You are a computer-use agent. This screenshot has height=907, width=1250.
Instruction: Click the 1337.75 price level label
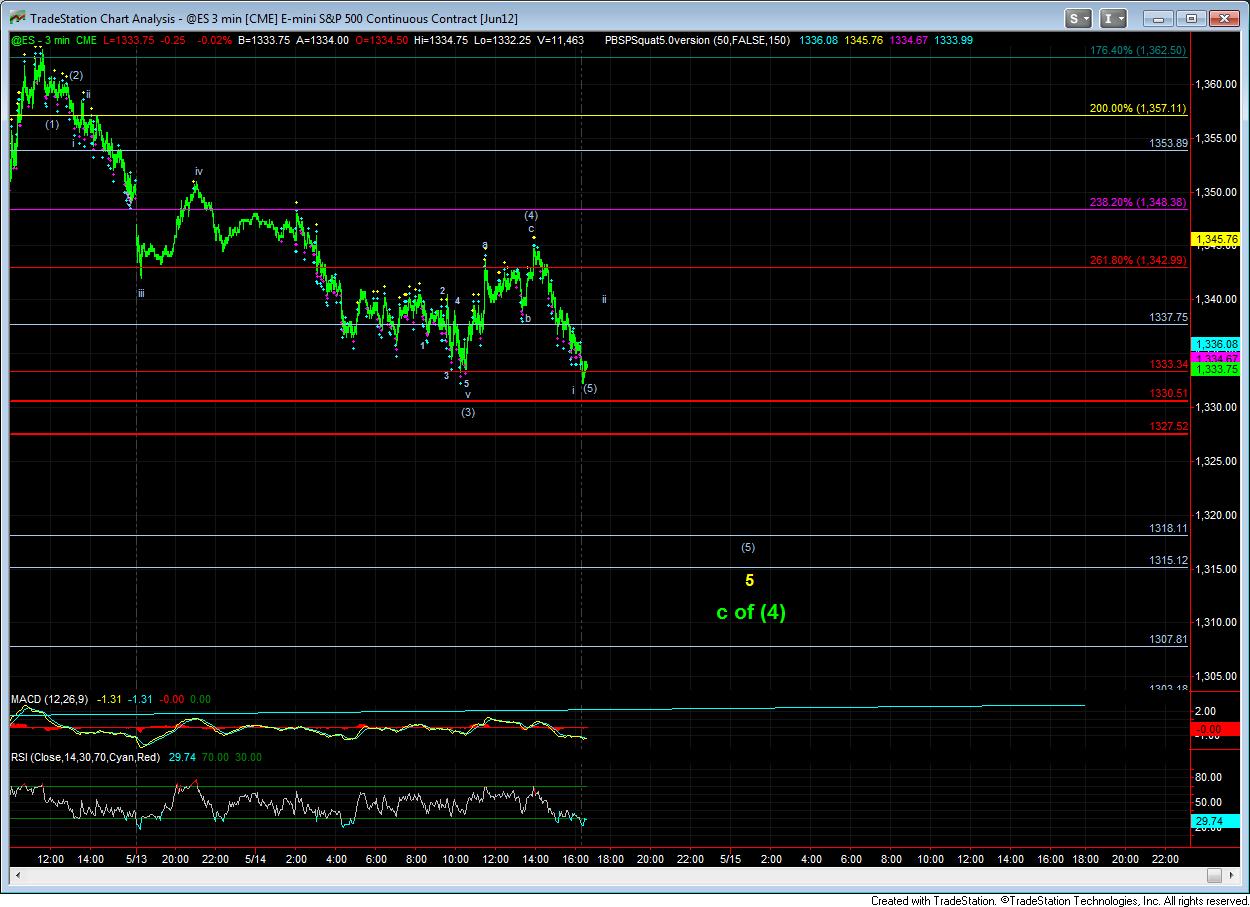pos(1168,317)
